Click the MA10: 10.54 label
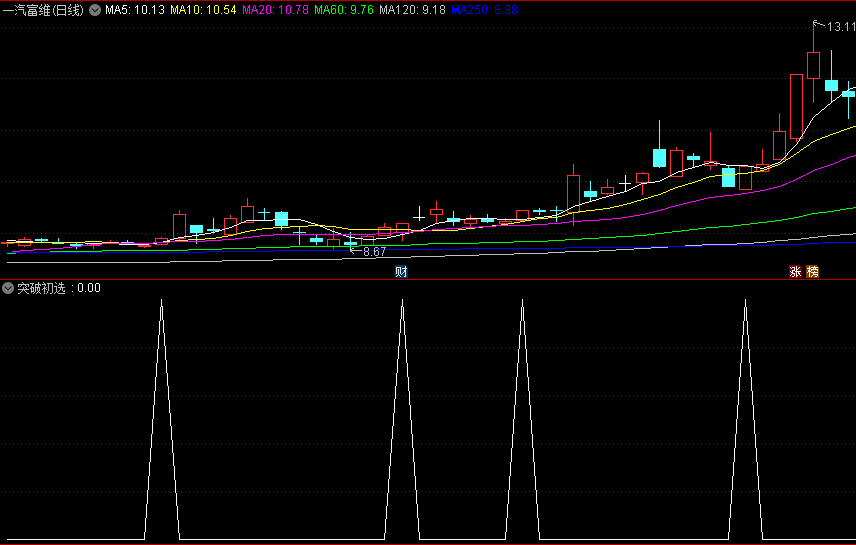The height and width of the screenshot is (545, 856). (203, 10)
